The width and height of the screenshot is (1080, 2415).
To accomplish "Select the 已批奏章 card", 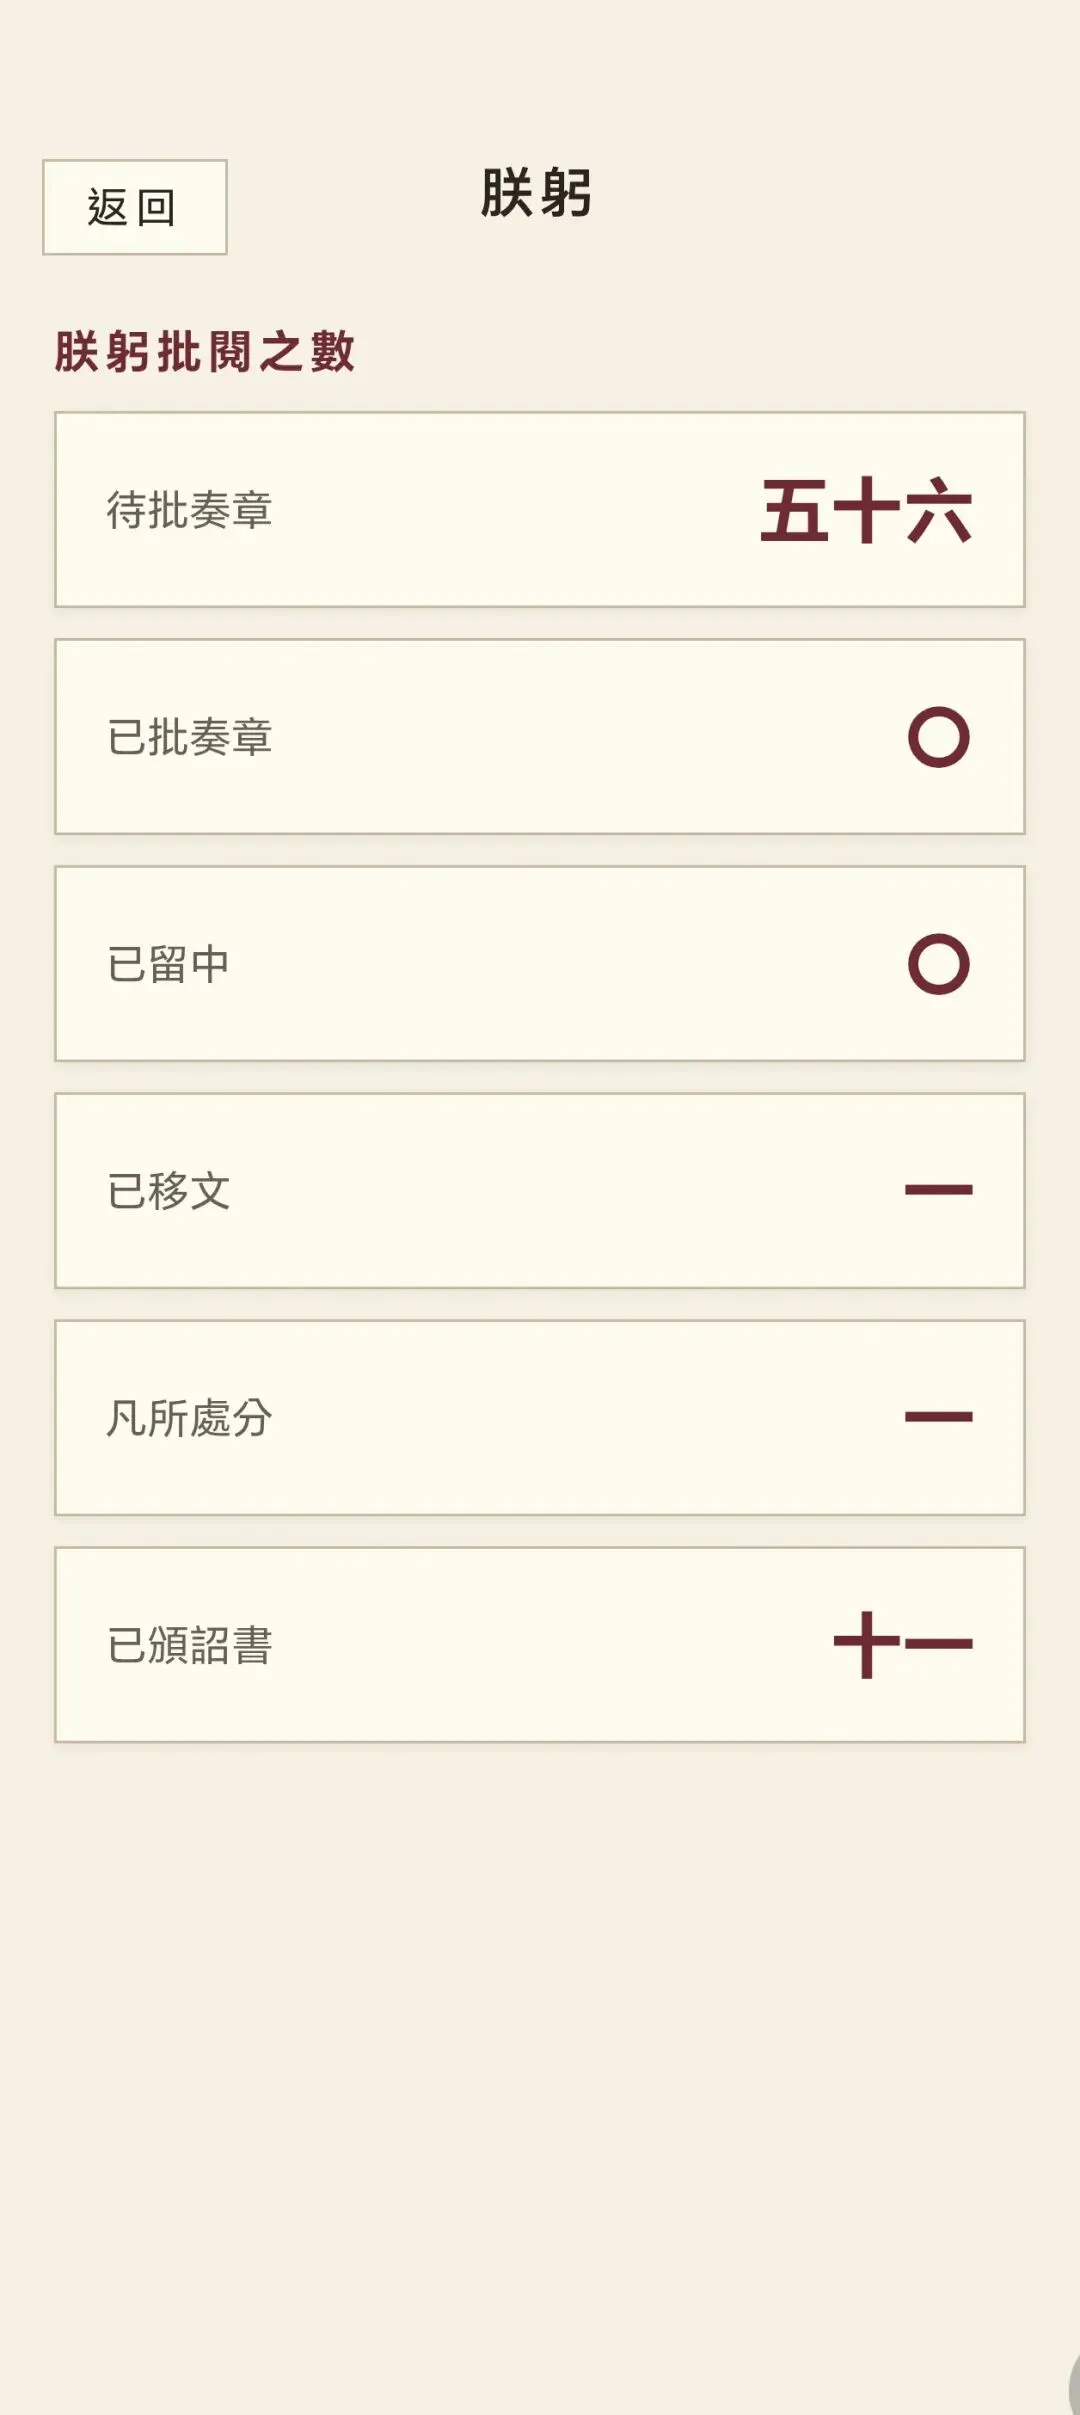I will click(x=540, y=736).
